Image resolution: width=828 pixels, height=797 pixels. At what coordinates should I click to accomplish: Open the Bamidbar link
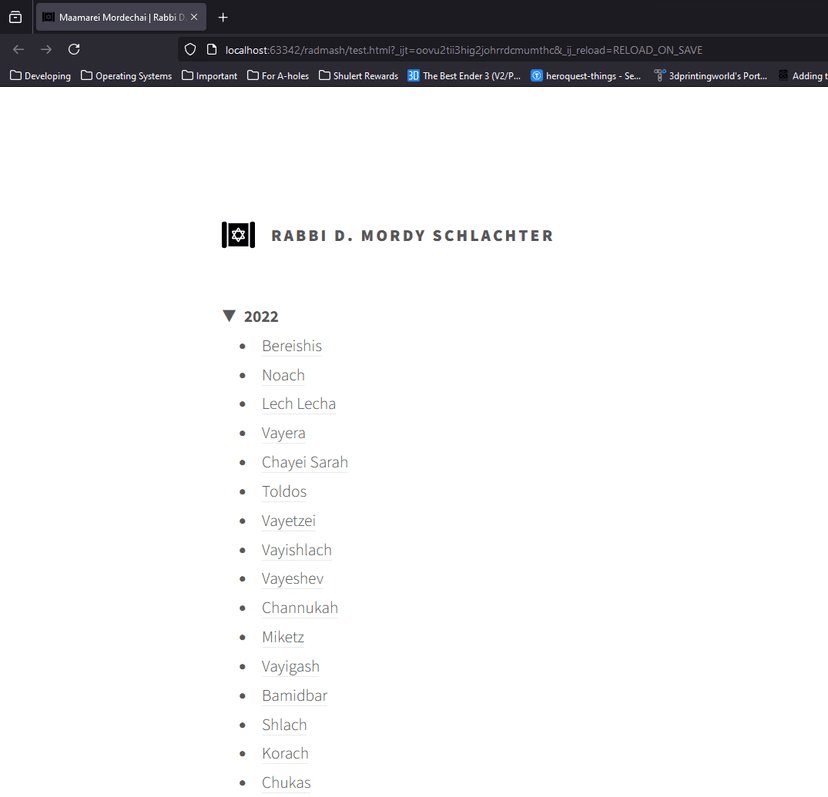[294, 696]
